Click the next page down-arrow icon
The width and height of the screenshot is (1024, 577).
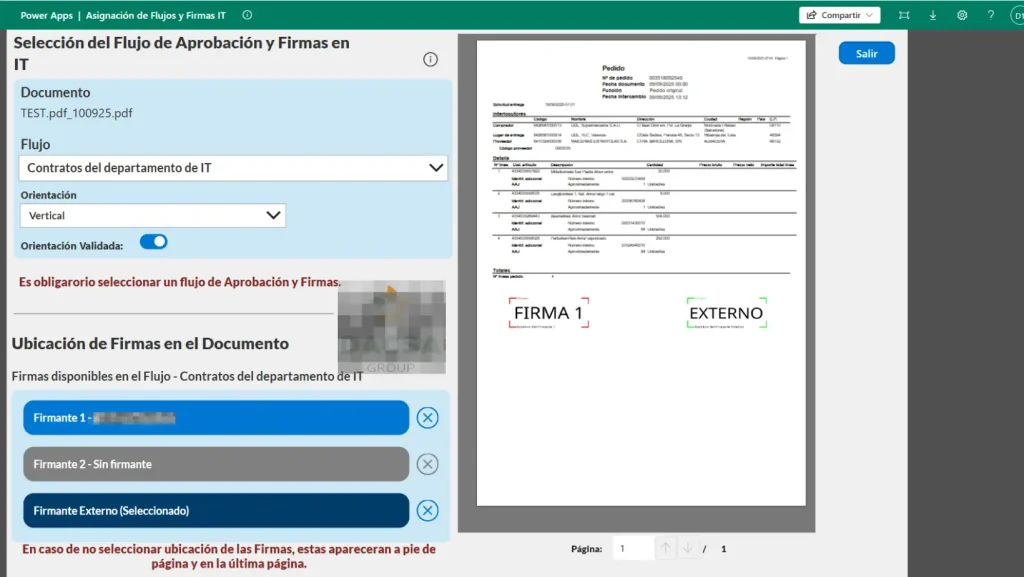687,548
